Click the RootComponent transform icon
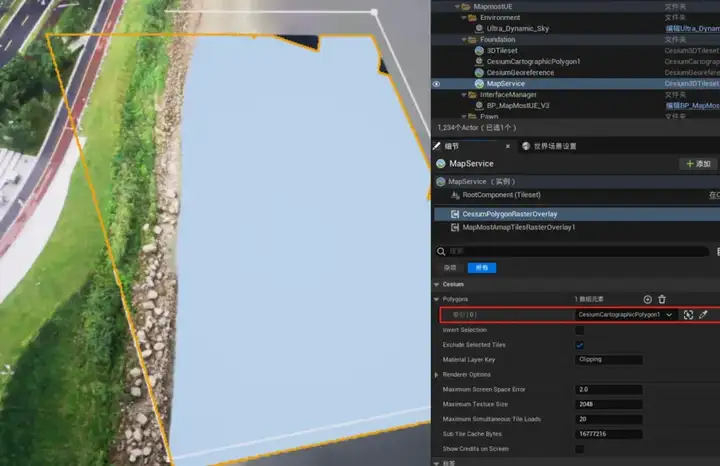Screen dimensions: 720x466 (x=455, y=195)
